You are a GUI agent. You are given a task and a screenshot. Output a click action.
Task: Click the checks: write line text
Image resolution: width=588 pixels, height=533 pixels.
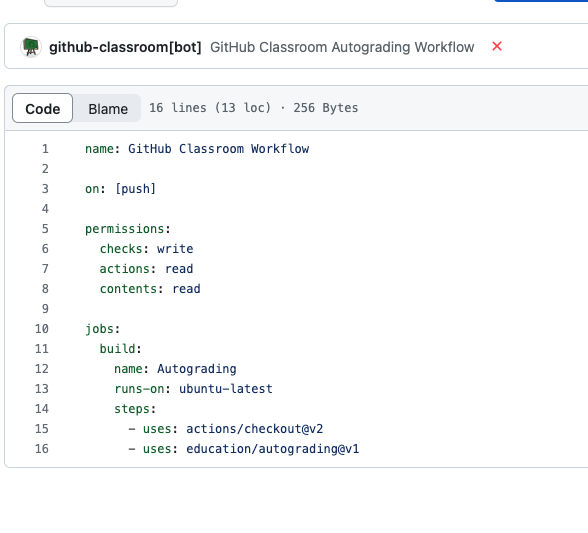[146, 249]
